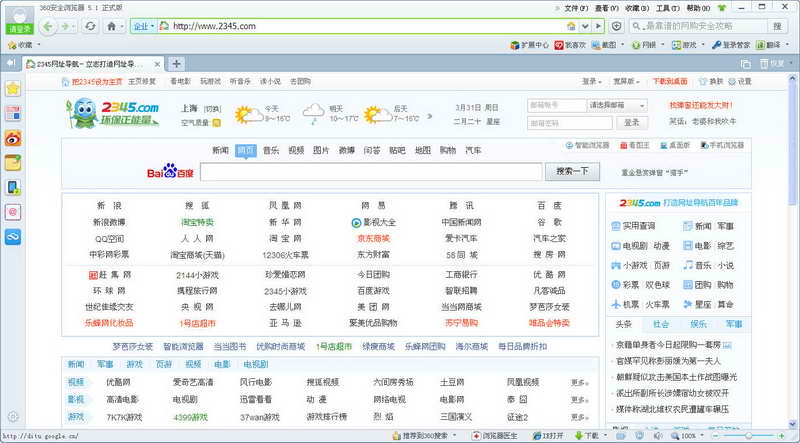Open a new tab with plus button
The image size is (800, 443).
point(176,64)
